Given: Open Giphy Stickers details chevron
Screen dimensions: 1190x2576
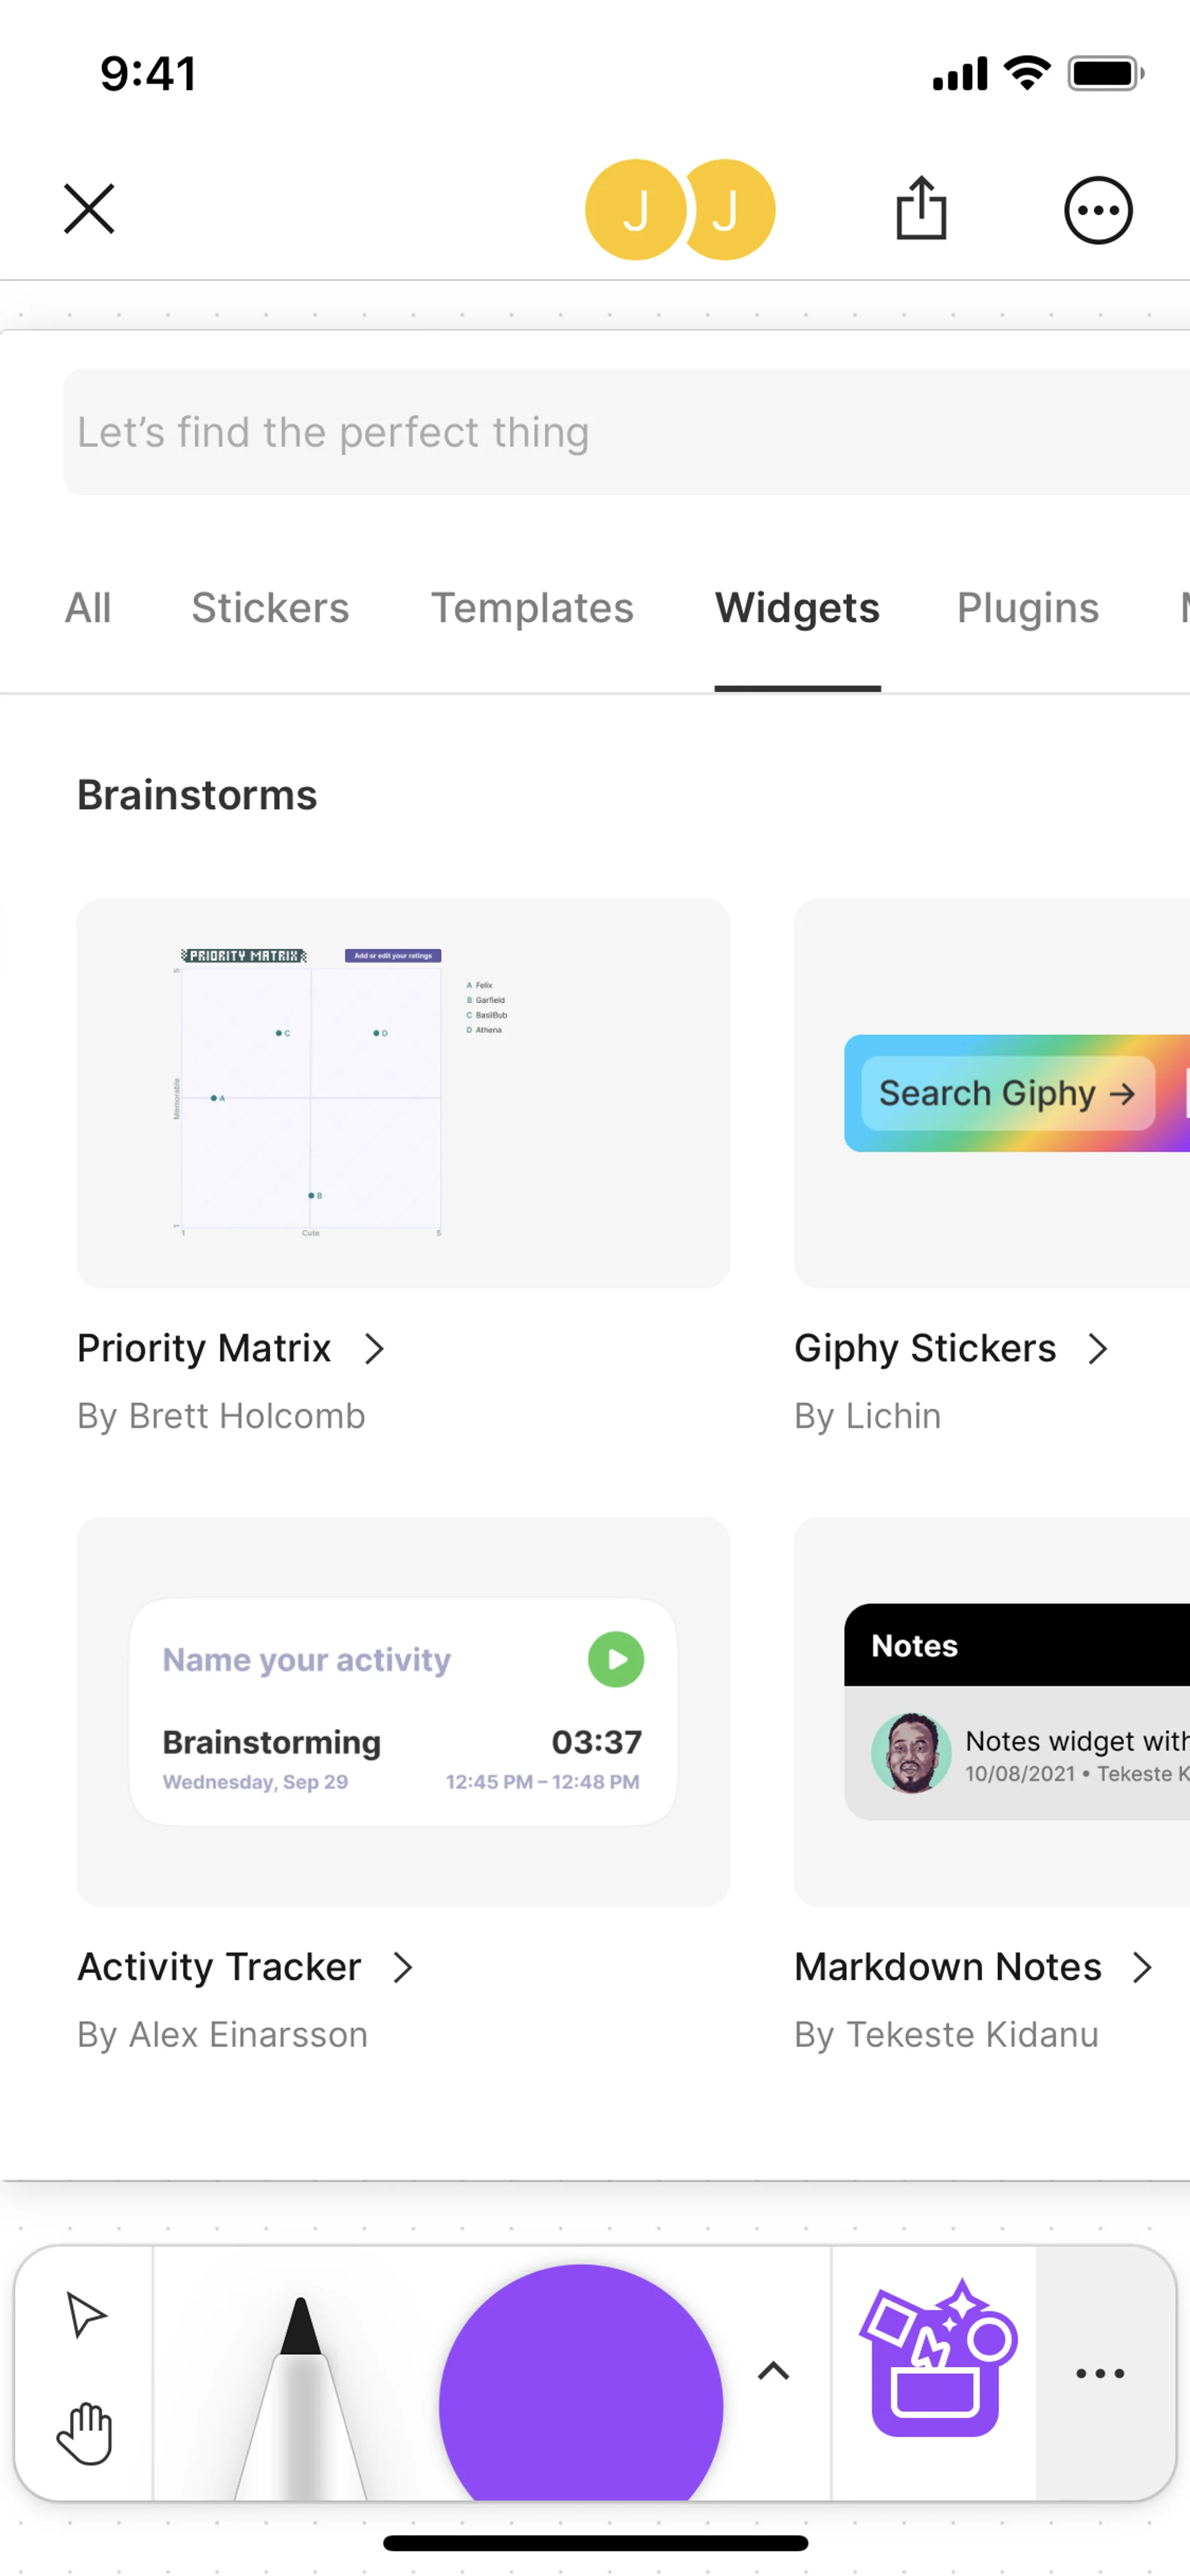Looking at the screenshot, I should coord(1098,1349).
